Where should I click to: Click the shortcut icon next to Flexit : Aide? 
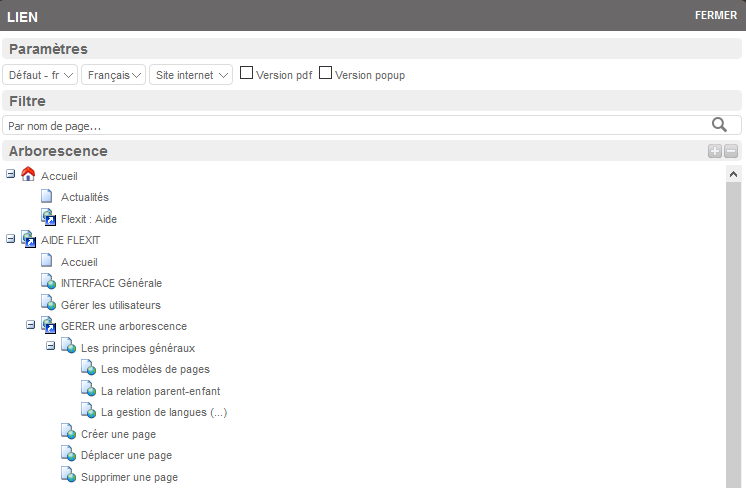[x=48, y=217]
